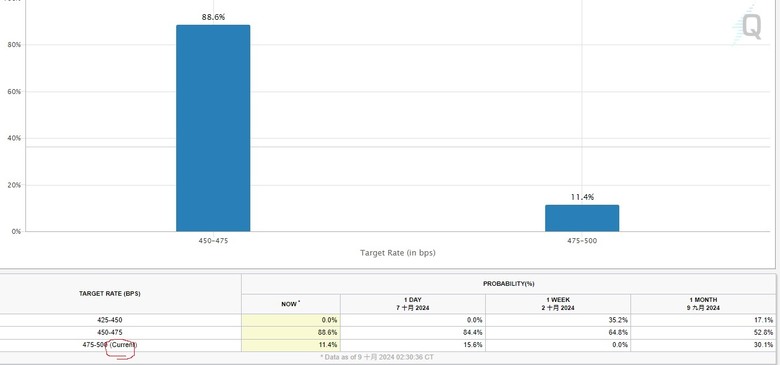Screen dimensions: 780x365
Task: Click the 80% y-axis gridline label
Action: [x=13, y=45]
